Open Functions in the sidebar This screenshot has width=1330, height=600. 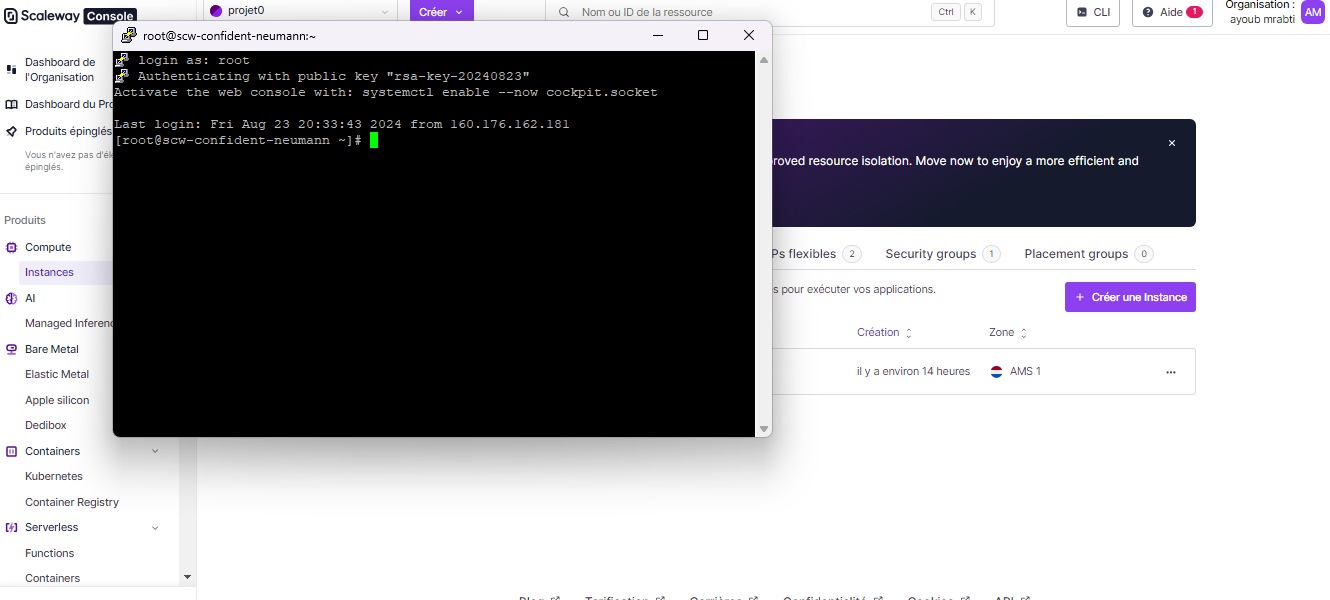pos(50,553)
